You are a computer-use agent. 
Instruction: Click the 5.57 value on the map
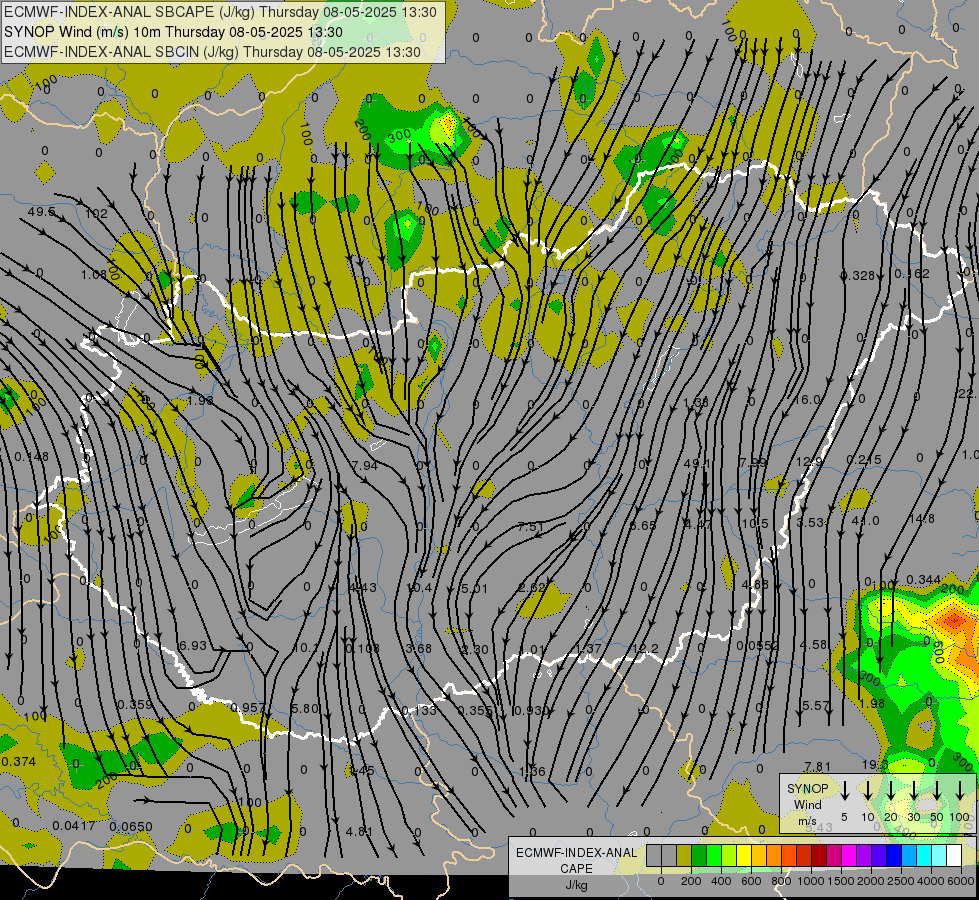pos(815,706)
